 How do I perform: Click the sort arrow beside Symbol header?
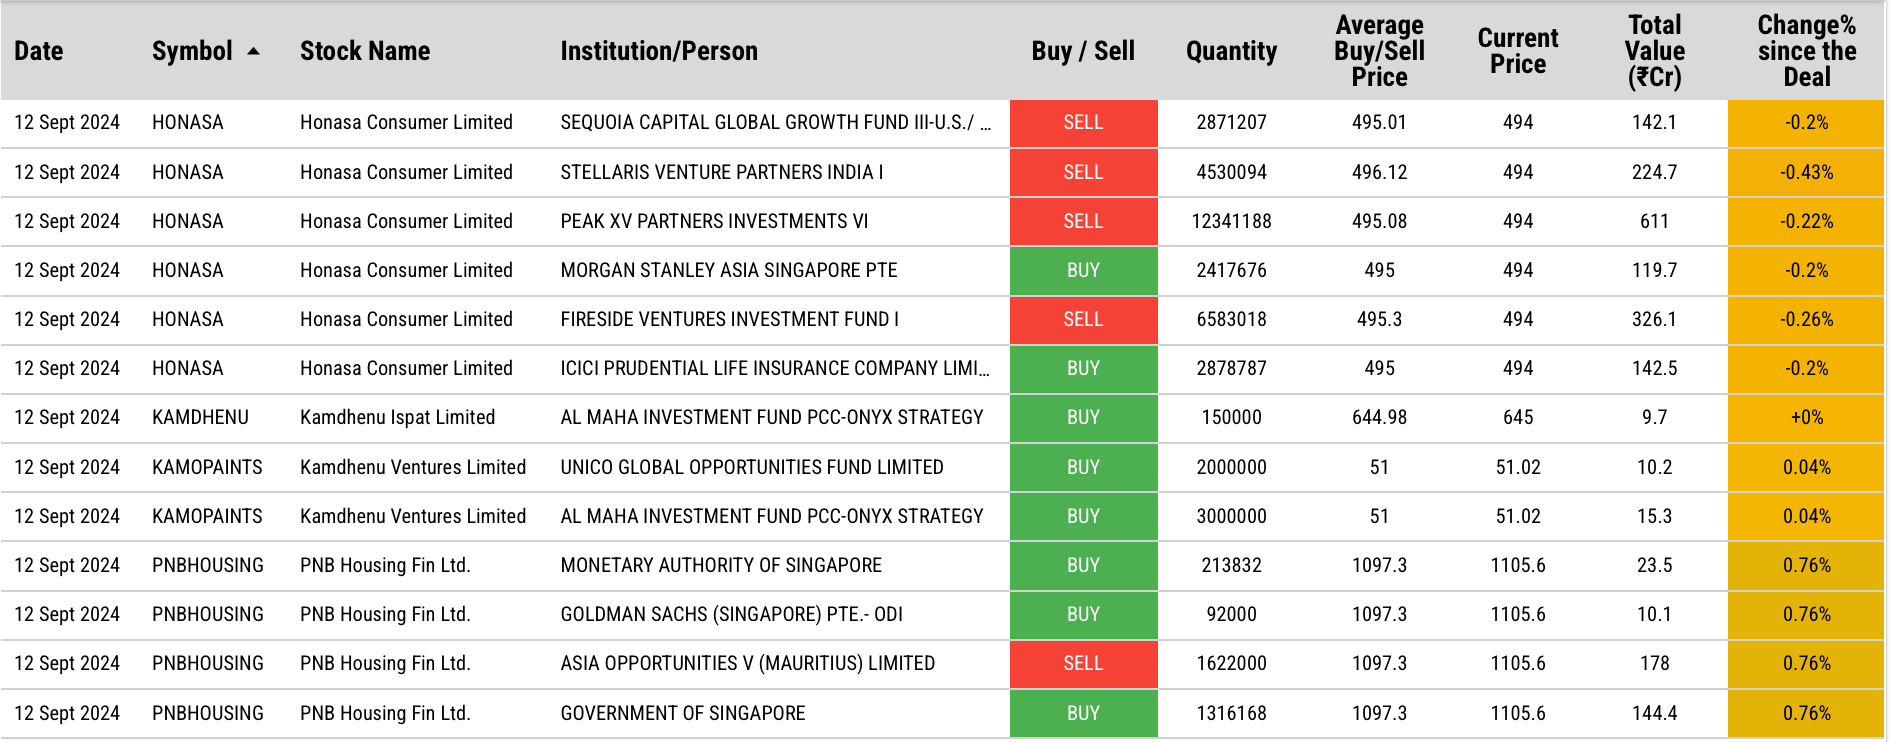point(253,51)
